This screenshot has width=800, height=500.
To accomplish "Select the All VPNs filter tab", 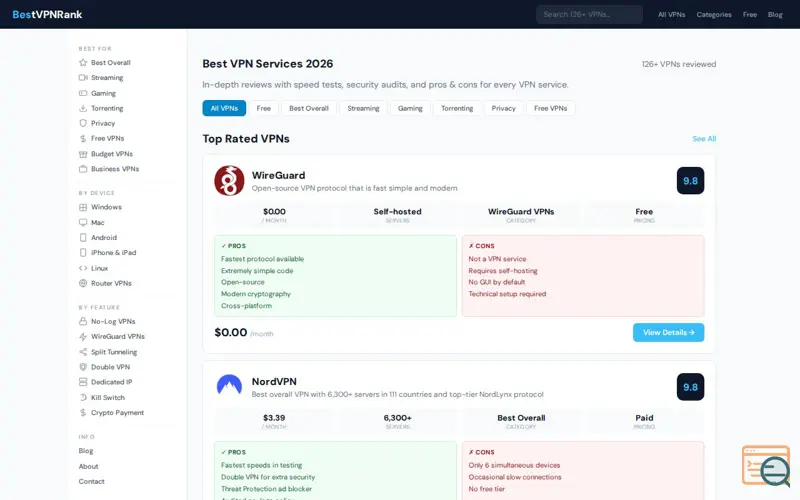I will point(224,108).
